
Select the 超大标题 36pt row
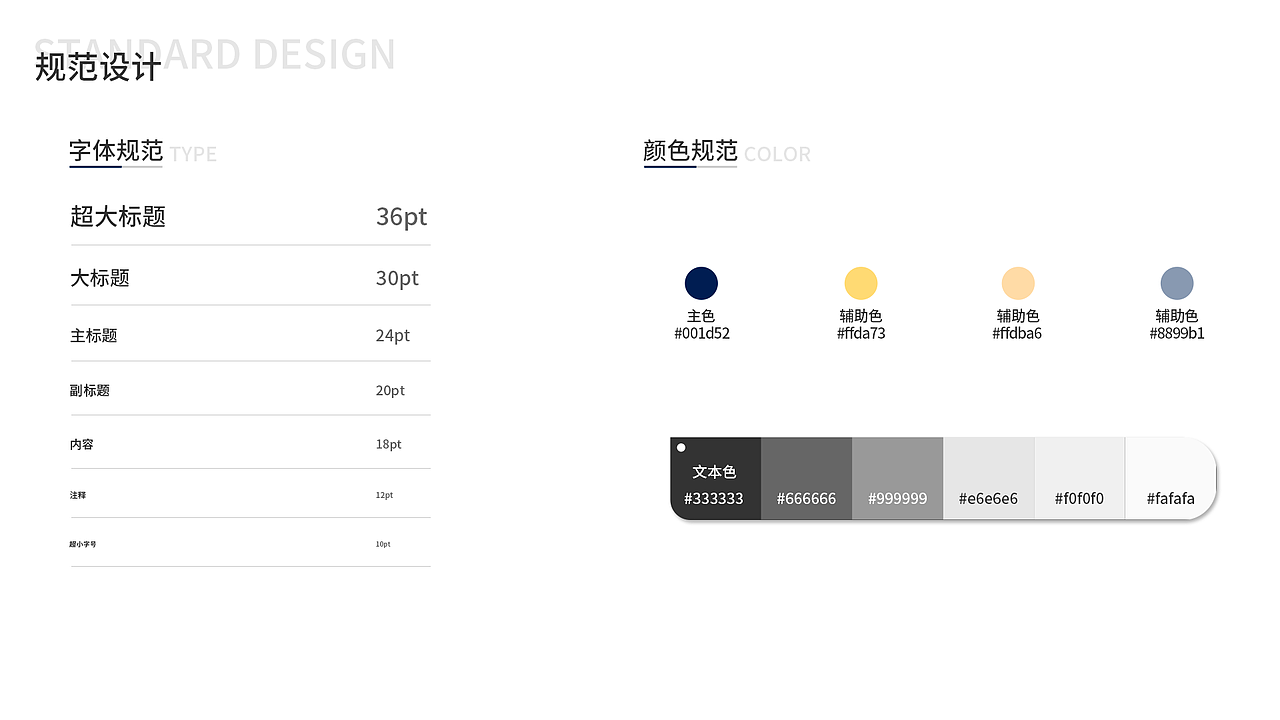pyautogui.click(x=250, y=216)
